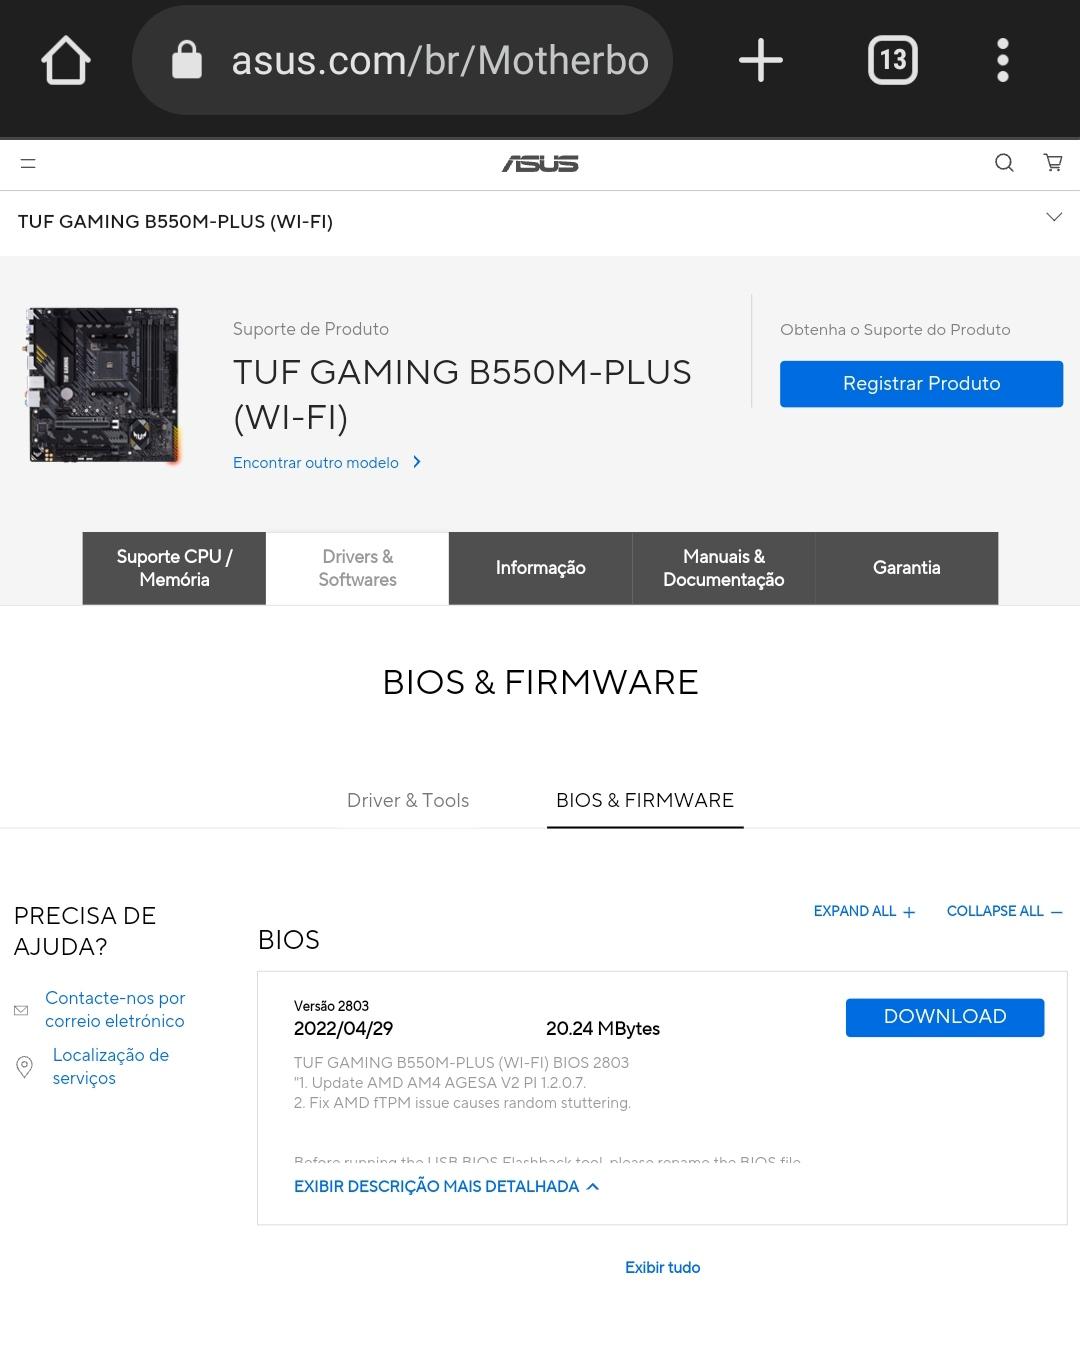
Task: Open the ASUS hamburger menu
Action: (28, 163)
